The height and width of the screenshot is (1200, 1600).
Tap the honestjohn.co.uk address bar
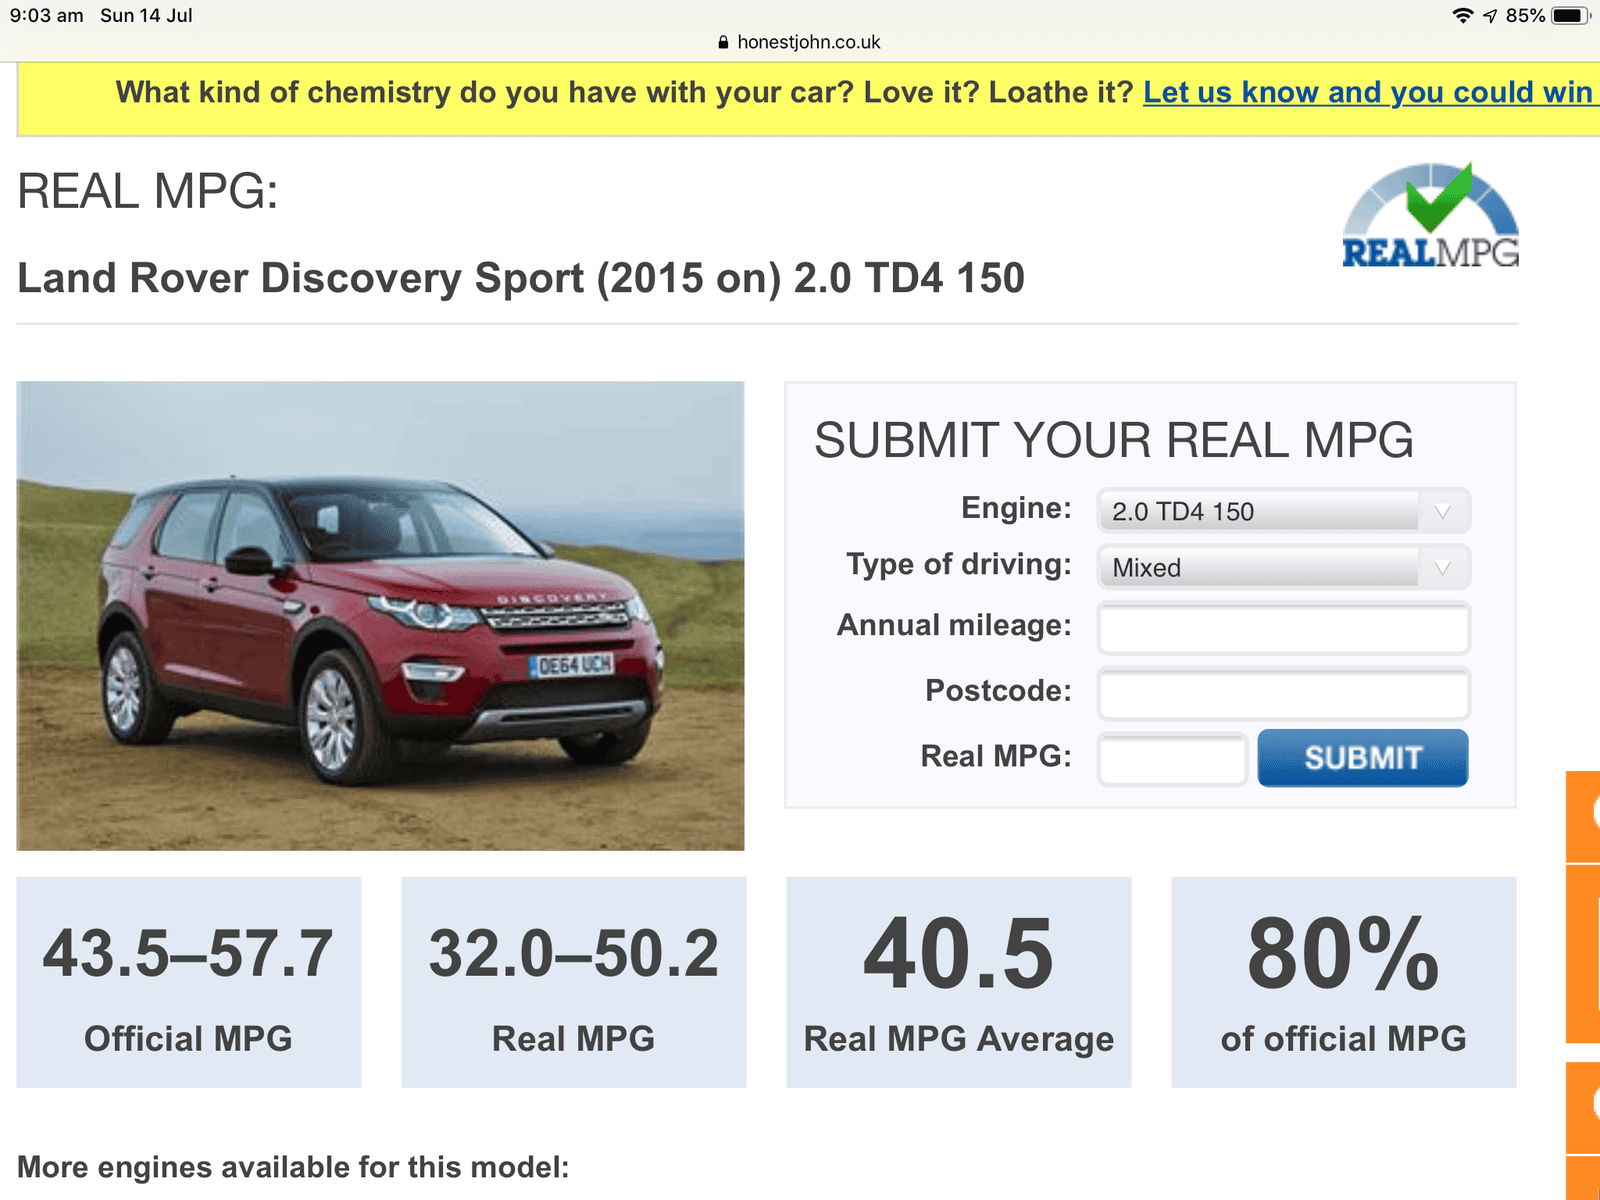800,42
